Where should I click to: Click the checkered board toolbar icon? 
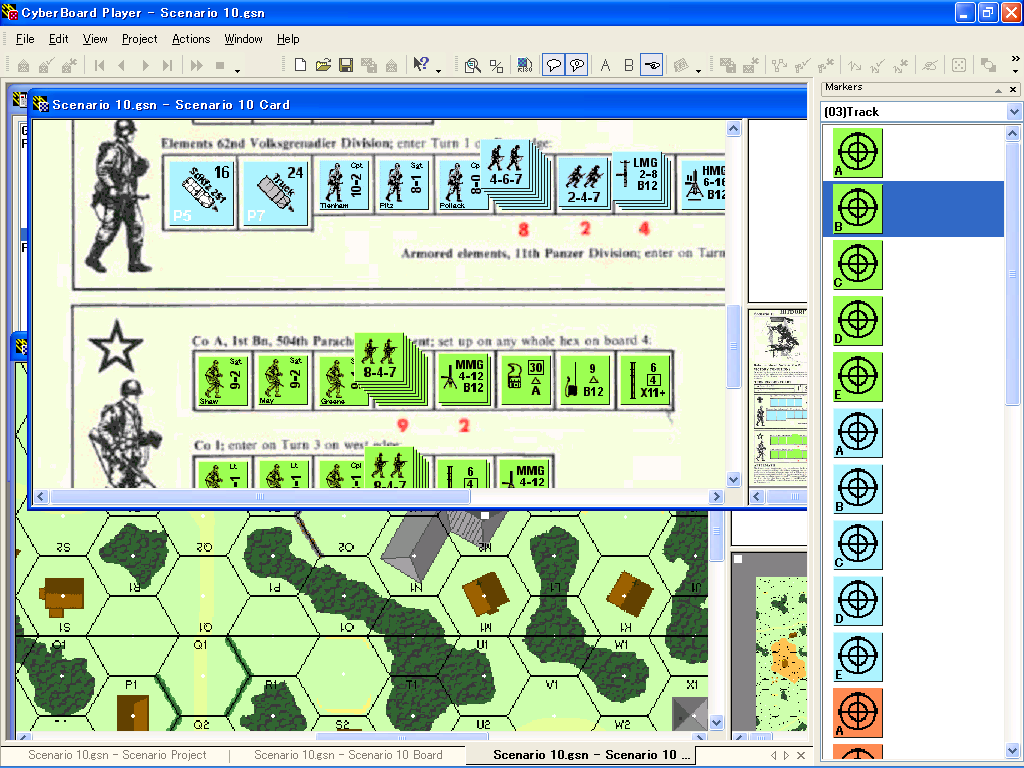[x=524, y=65]
